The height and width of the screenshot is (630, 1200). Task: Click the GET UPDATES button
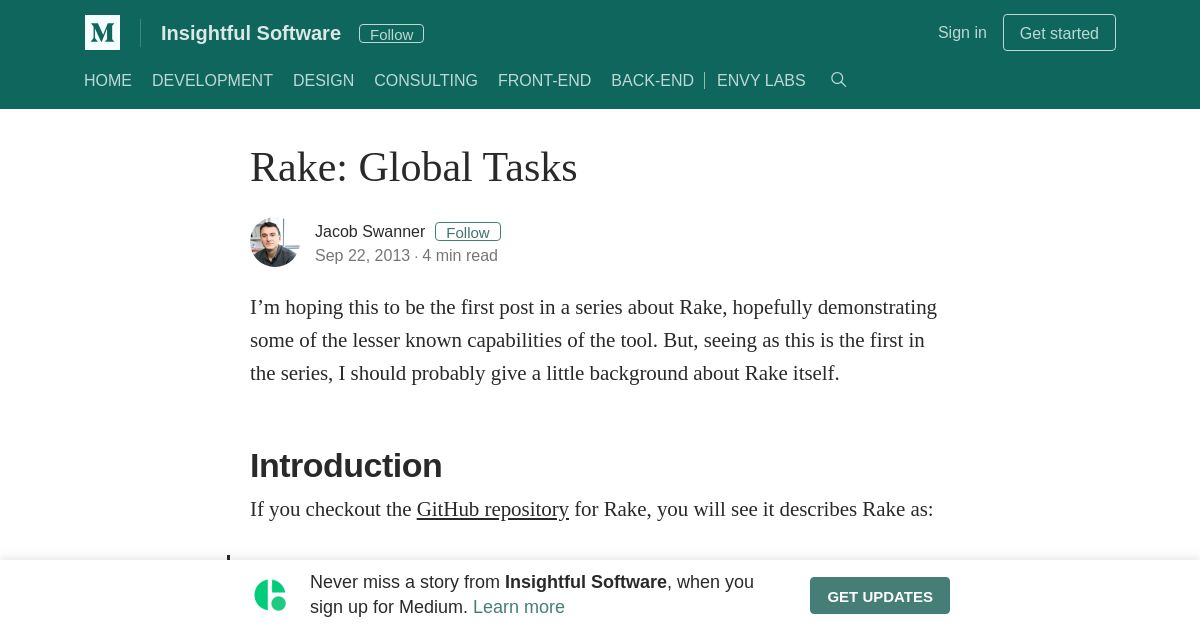coord(880,596)
